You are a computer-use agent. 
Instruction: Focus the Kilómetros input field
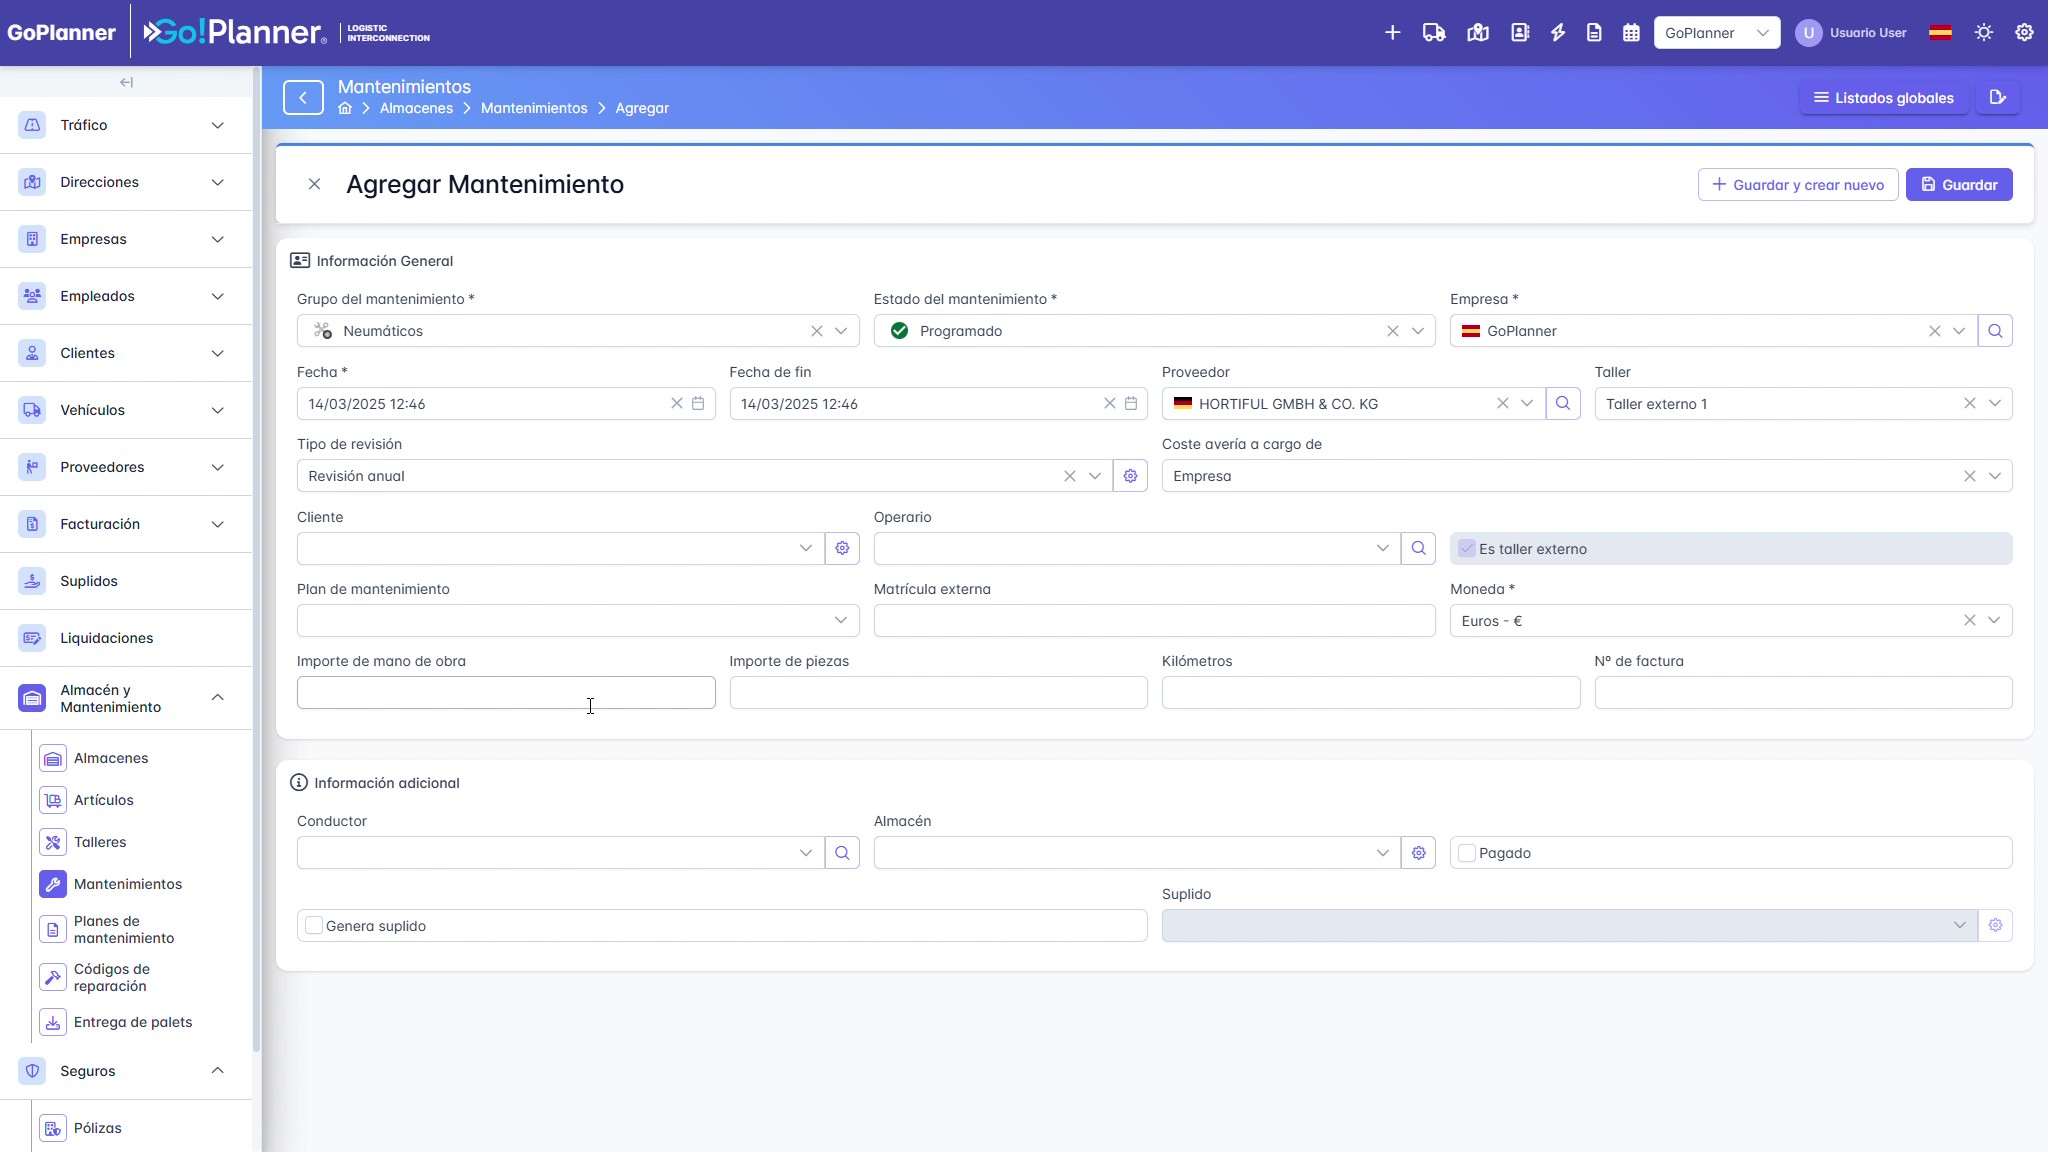coord(1371,693)
